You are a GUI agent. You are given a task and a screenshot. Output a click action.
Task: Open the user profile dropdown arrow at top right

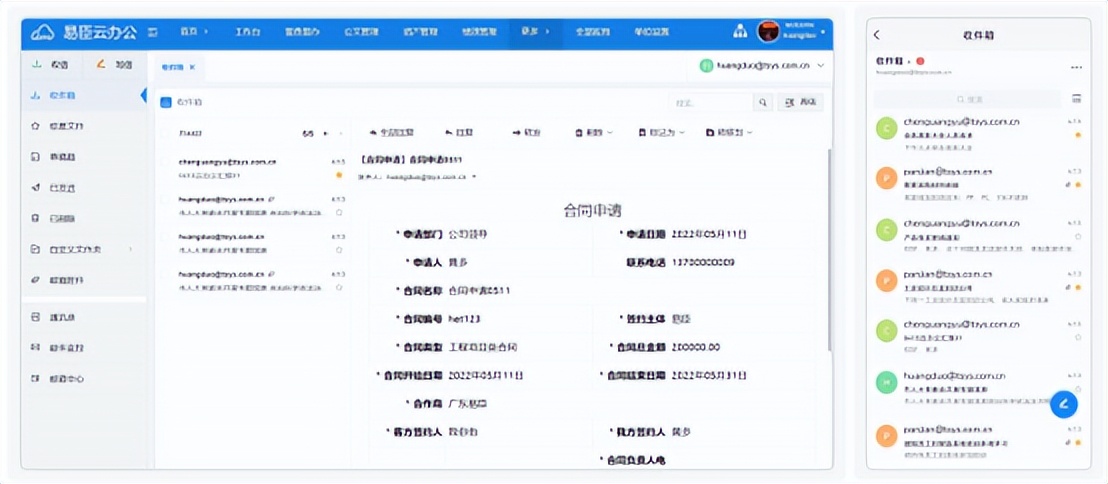pyautogui.click(x=823, y=33)
